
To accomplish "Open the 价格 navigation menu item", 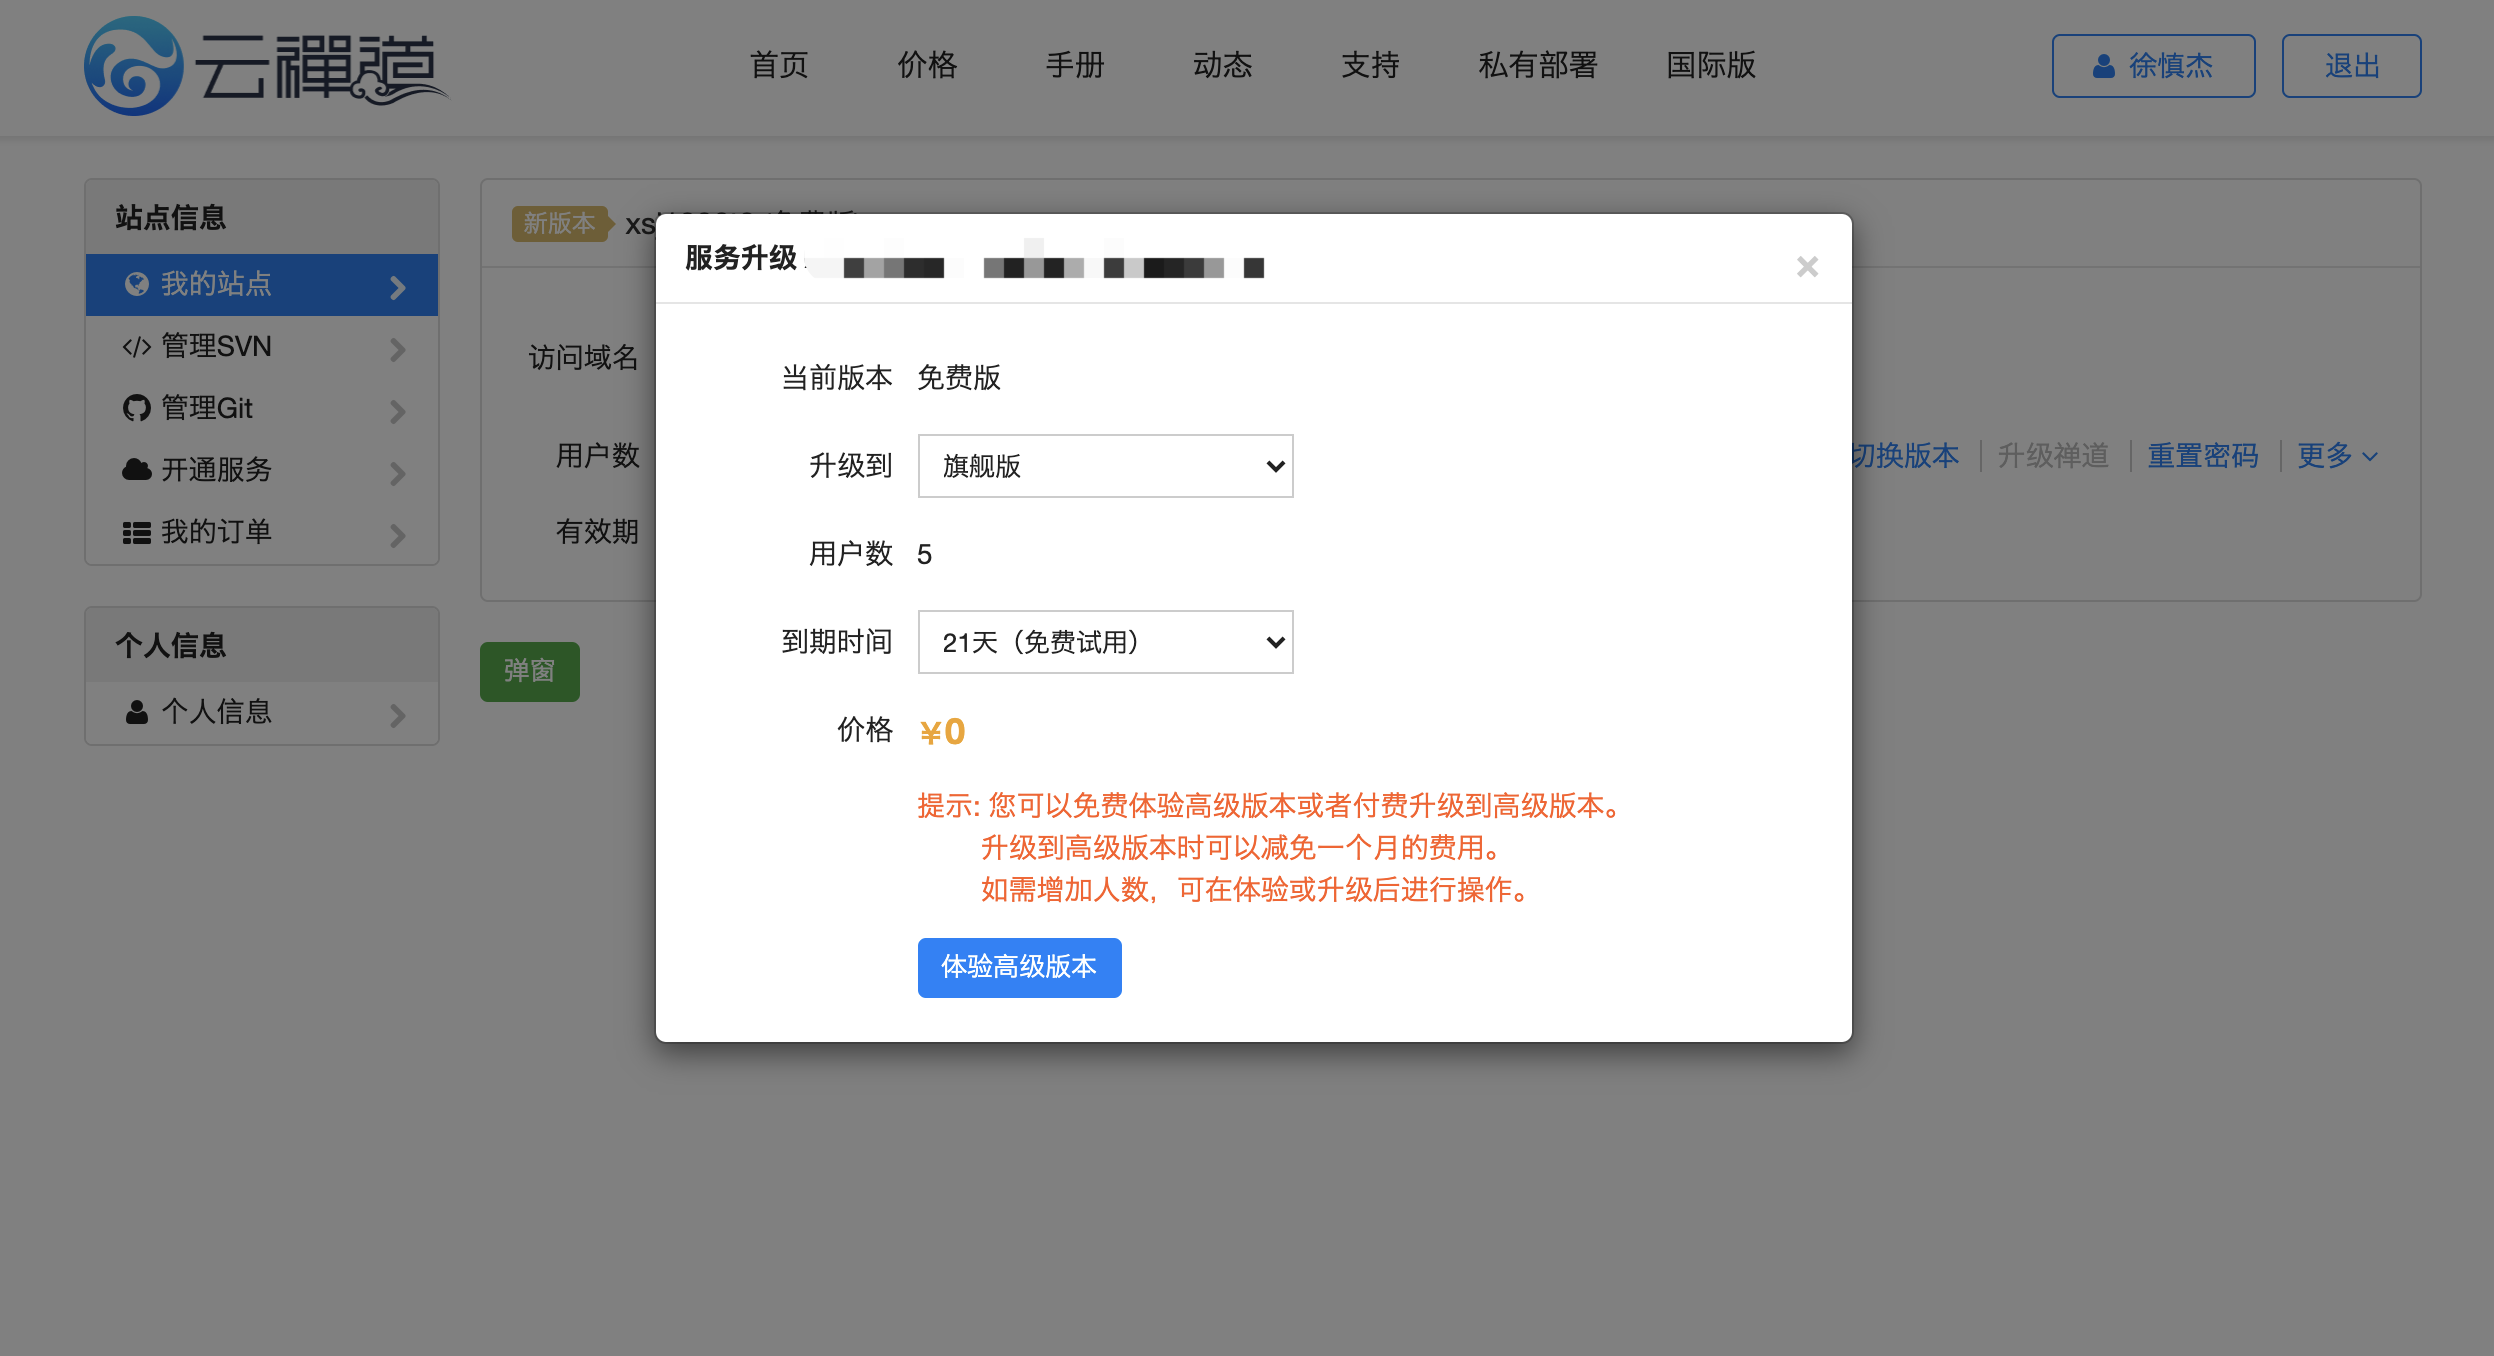I will tap(927, 66).
